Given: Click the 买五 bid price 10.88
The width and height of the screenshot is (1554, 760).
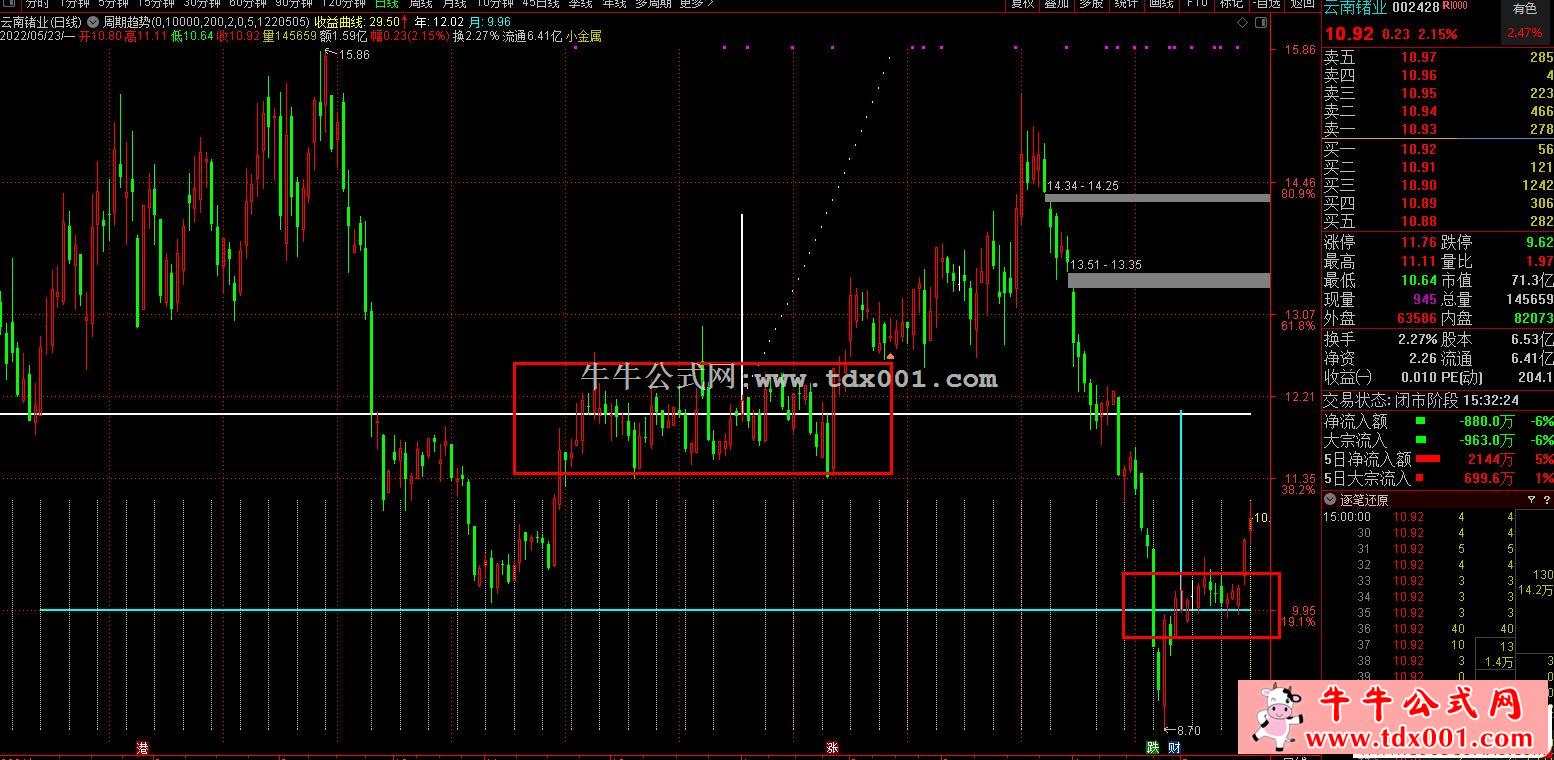Looking at the screenshot, I should pyautogui.click(x=1419, y=221).
